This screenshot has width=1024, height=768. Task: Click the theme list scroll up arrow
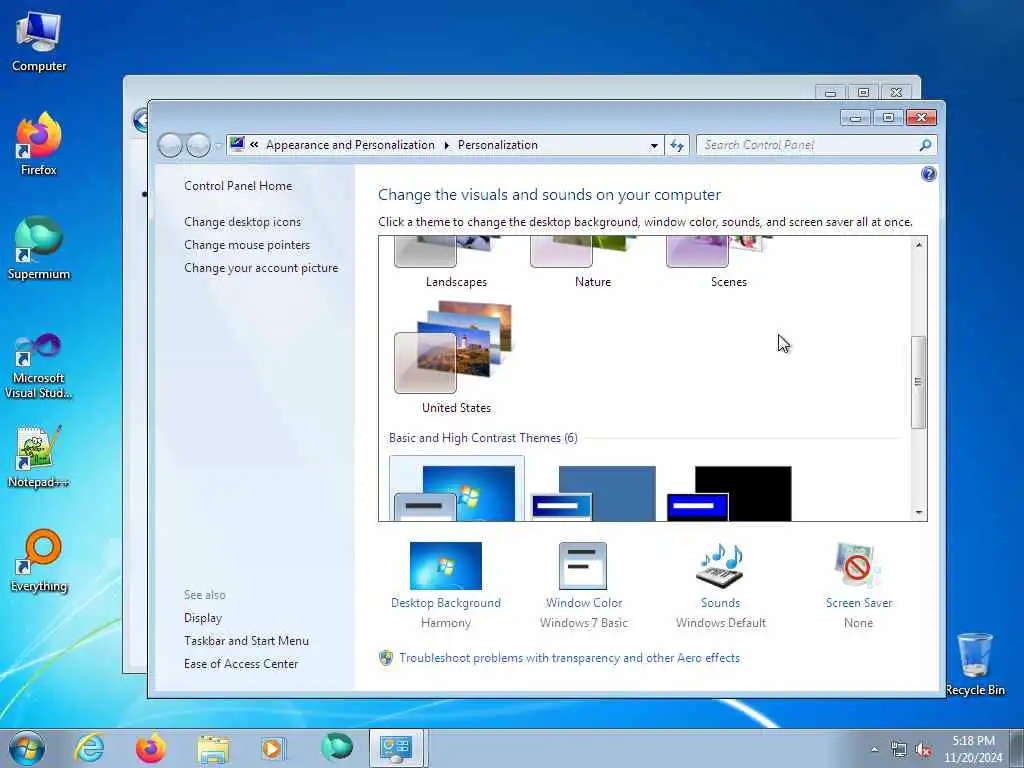click(x=918, y=245)
